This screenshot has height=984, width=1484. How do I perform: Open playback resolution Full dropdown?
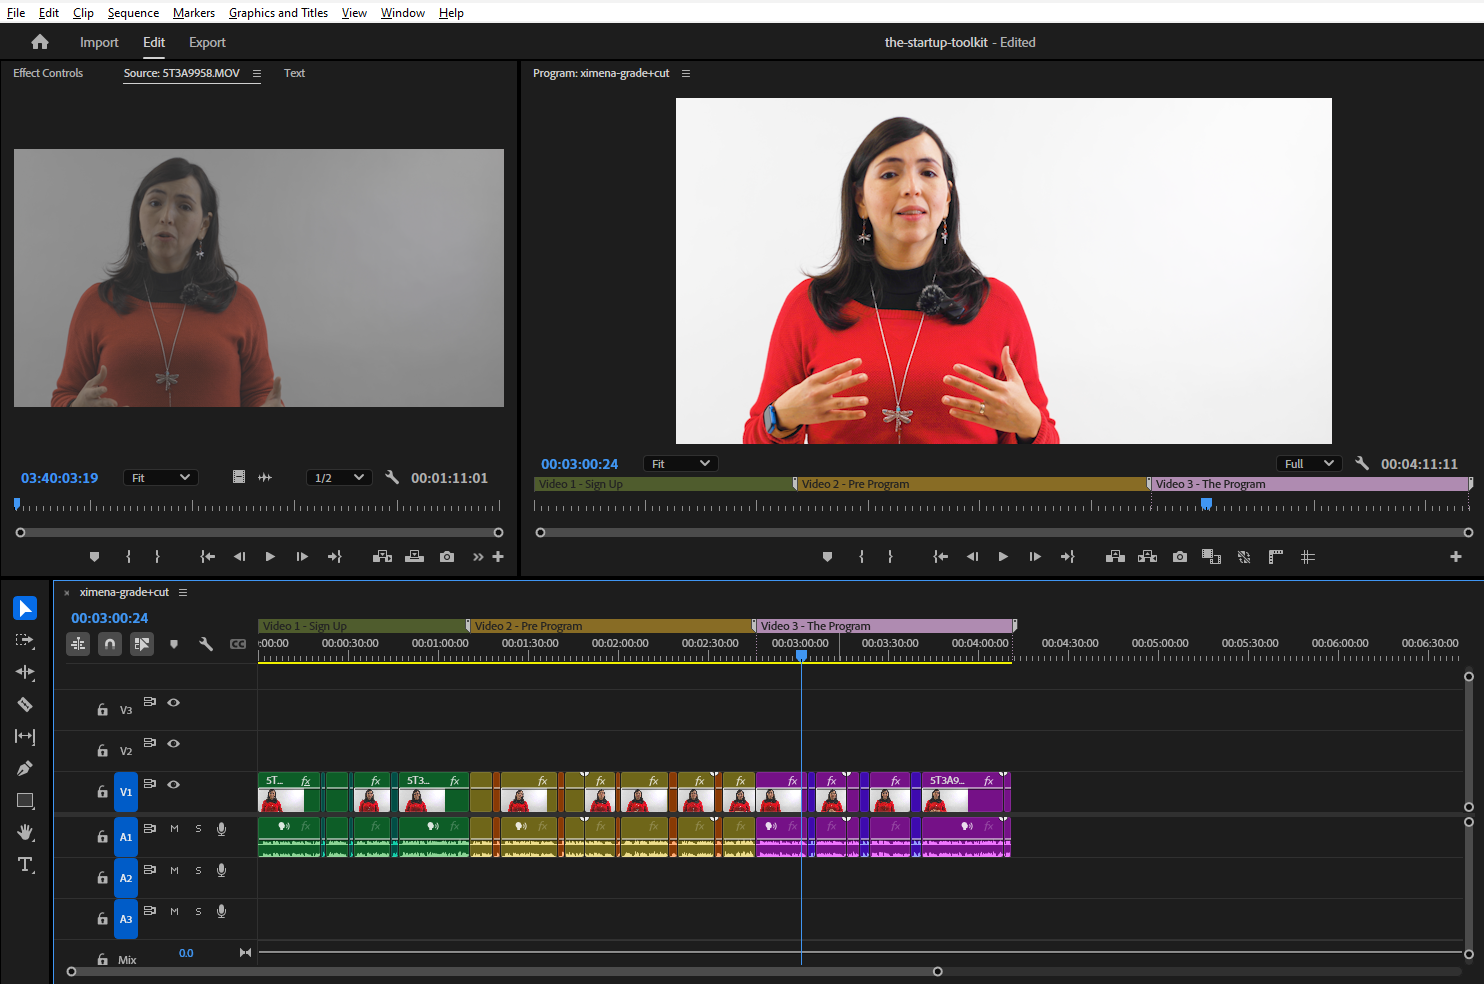pyautogui.click(x=1309, y=464)
